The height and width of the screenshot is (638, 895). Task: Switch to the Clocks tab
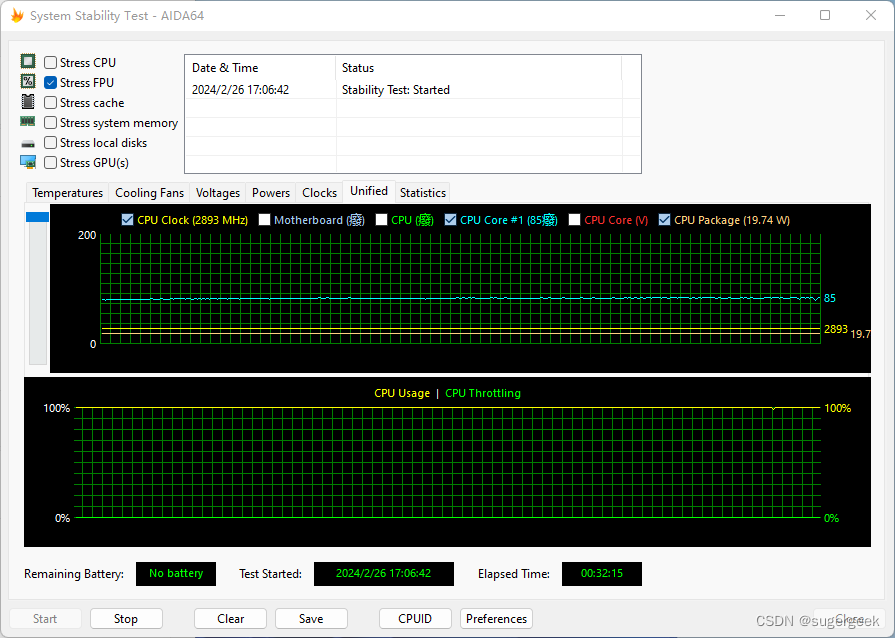click(x=319, y=193)
